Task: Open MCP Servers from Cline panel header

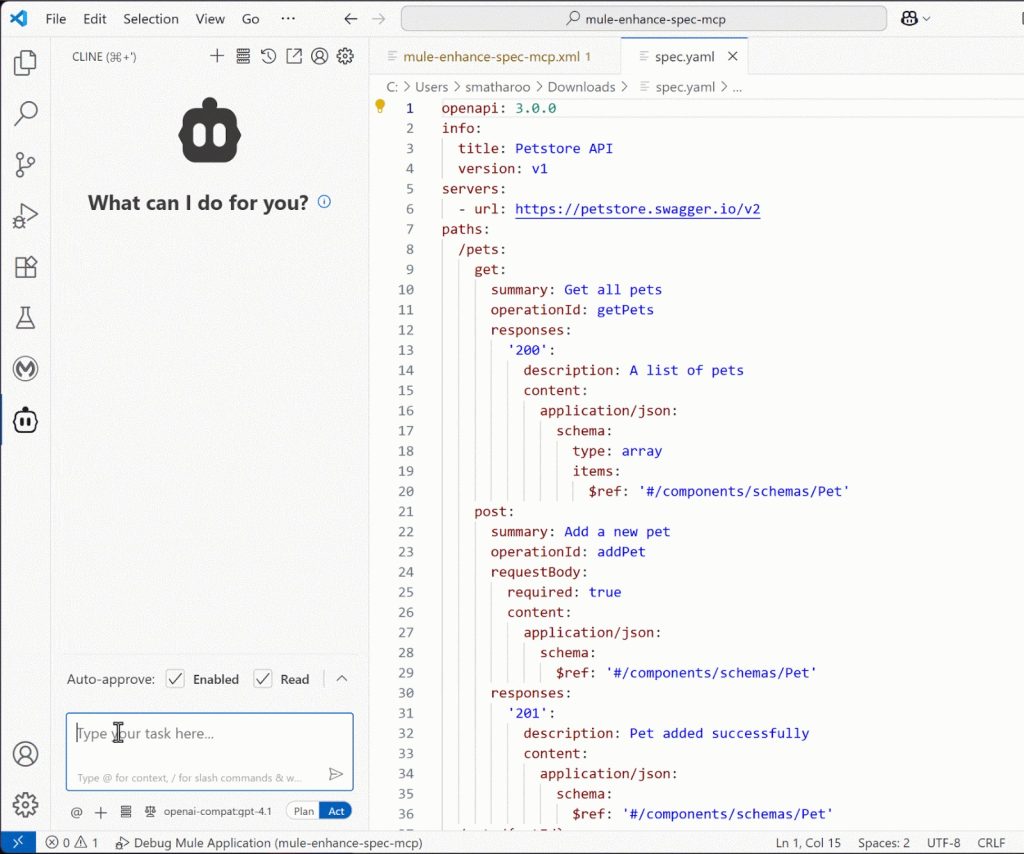Action: coord(243,57)
